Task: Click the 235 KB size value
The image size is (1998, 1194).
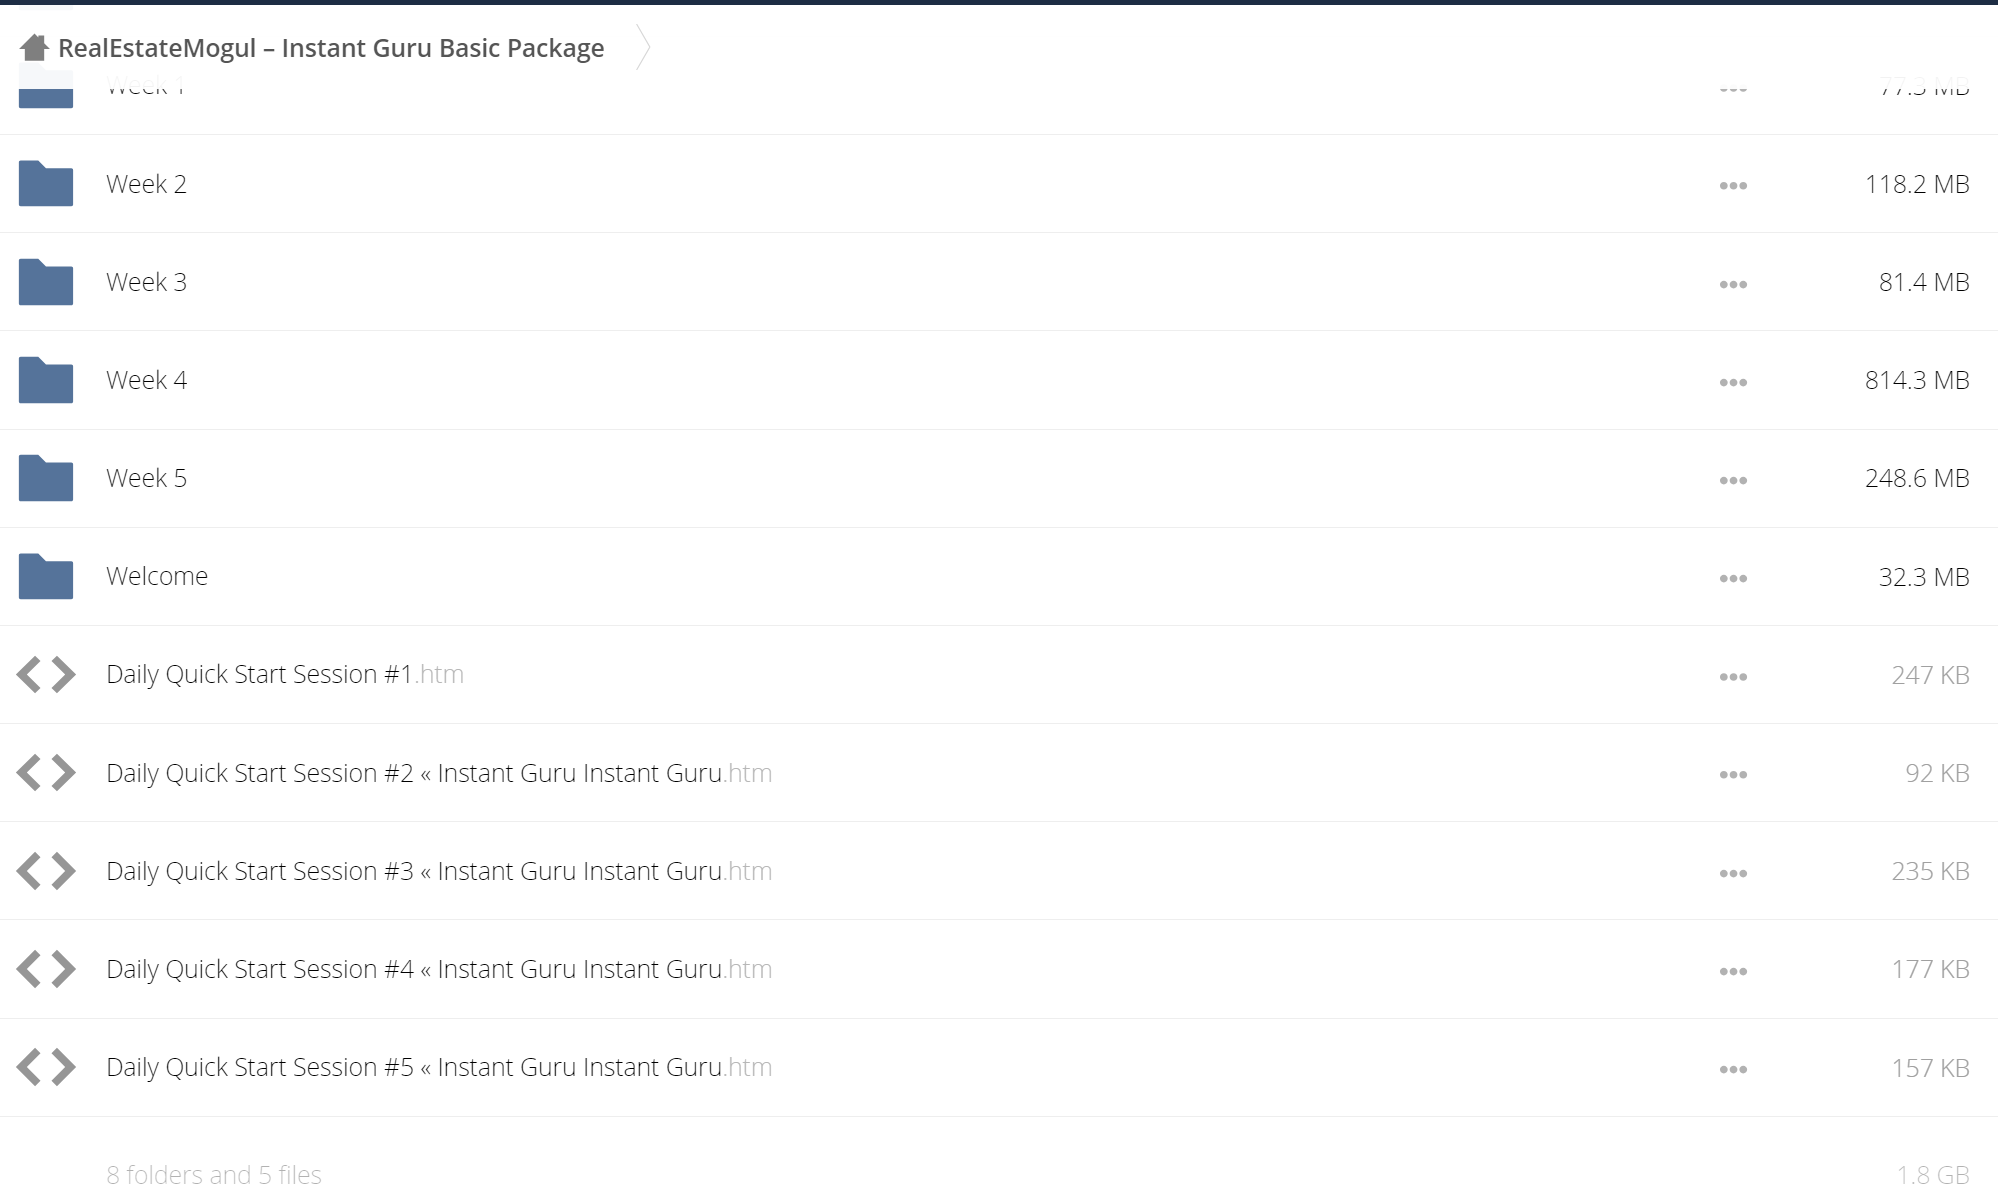Action: pos(1930,871)
